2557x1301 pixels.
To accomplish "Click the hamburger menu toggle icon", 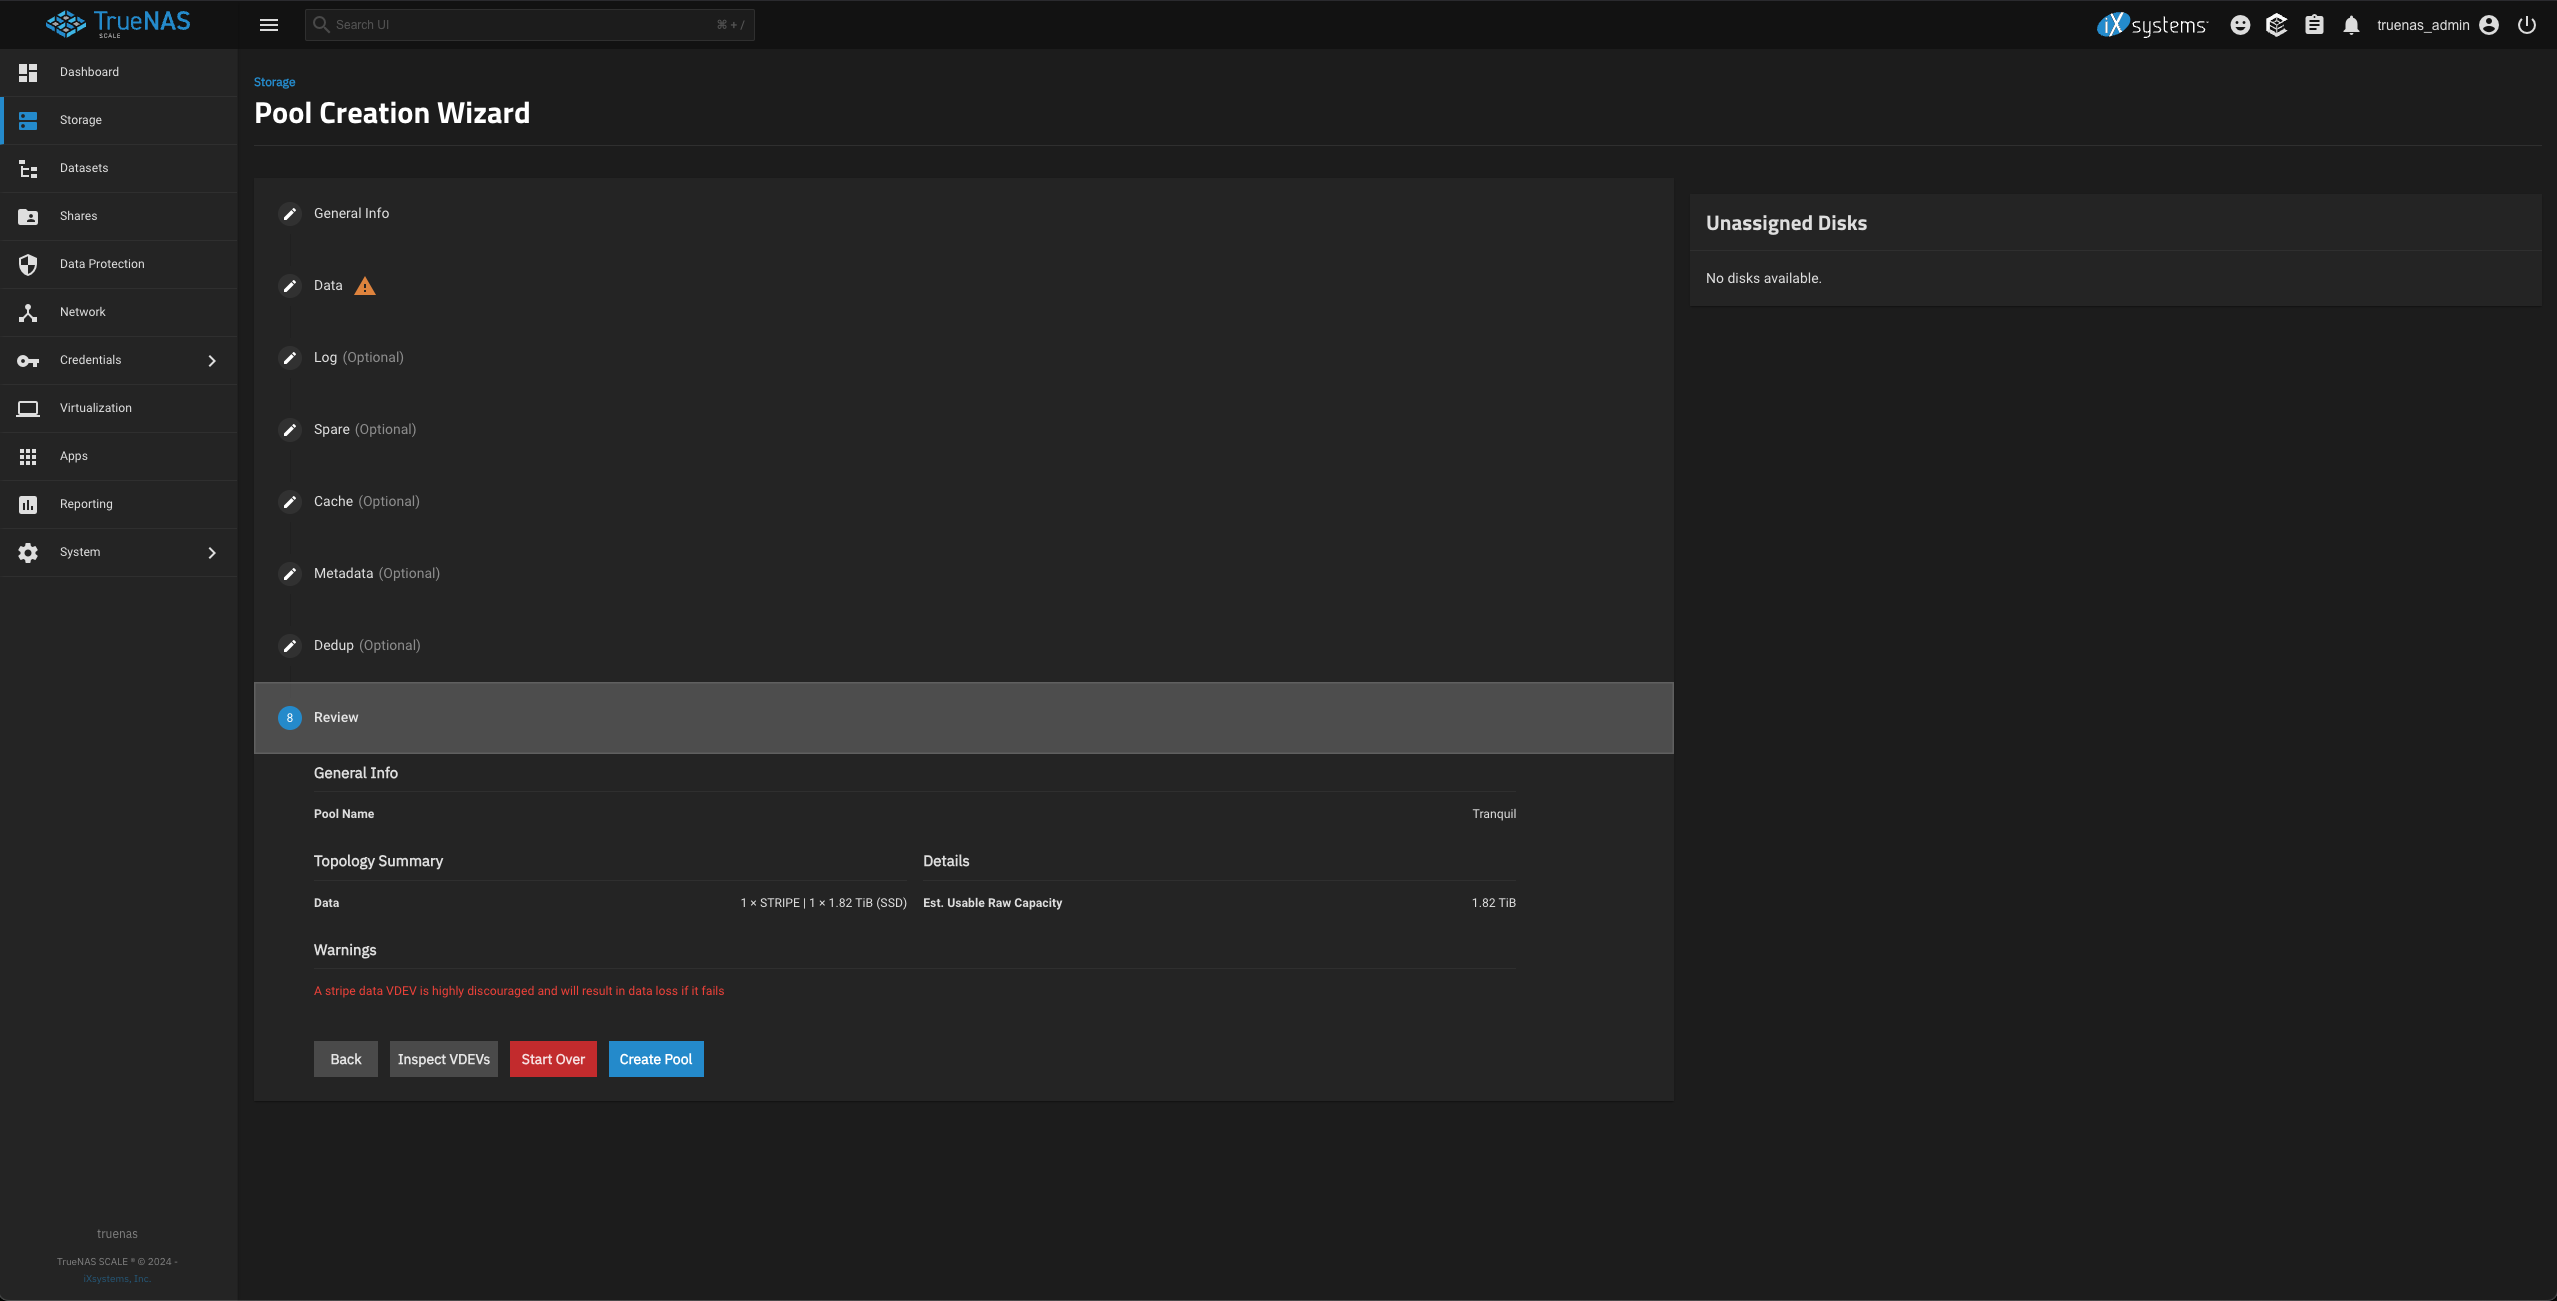I will (x=268, y=25).
